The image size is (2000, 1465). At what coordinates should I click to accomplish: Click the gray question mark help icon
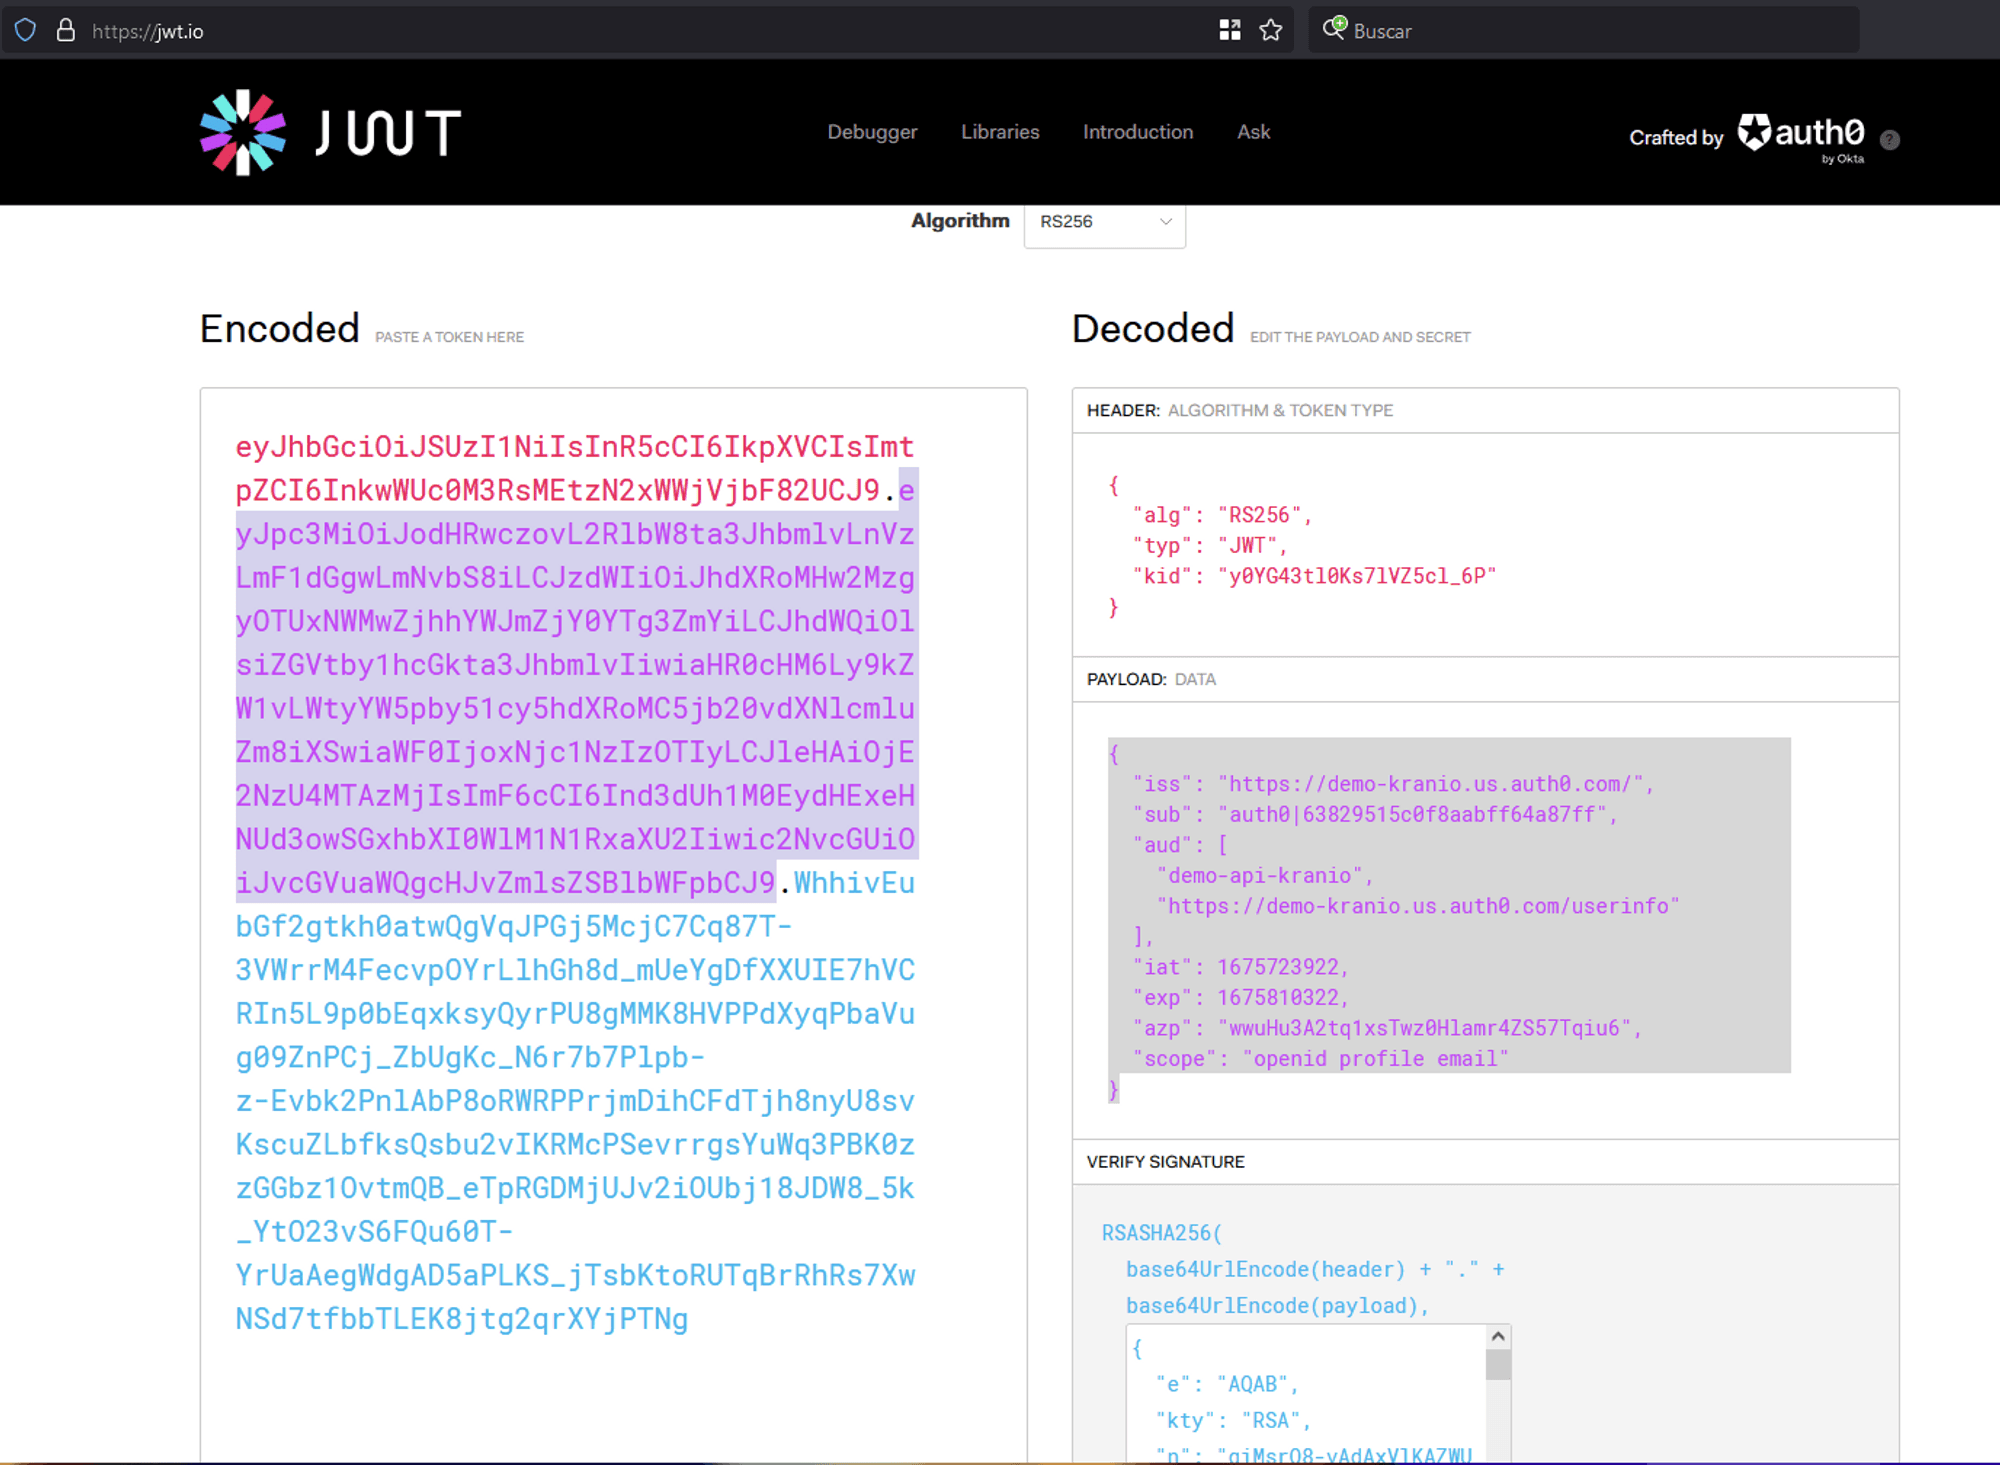coord(1889,140)
